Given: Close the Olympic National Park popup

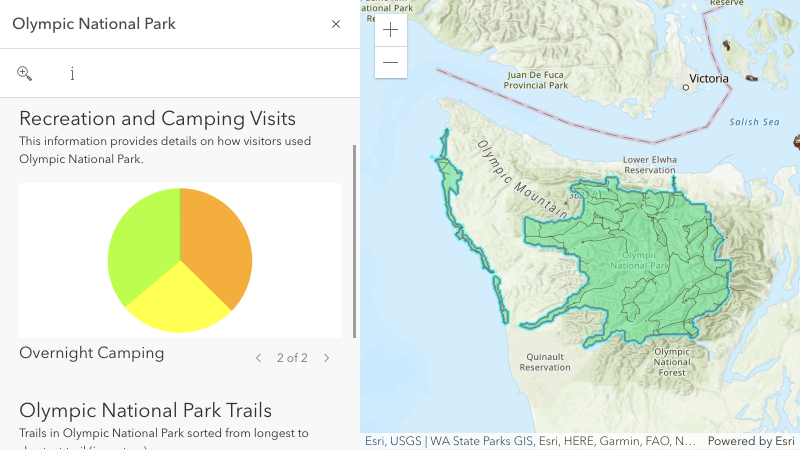Looking at the screenshot, I should tap(336, 24).
